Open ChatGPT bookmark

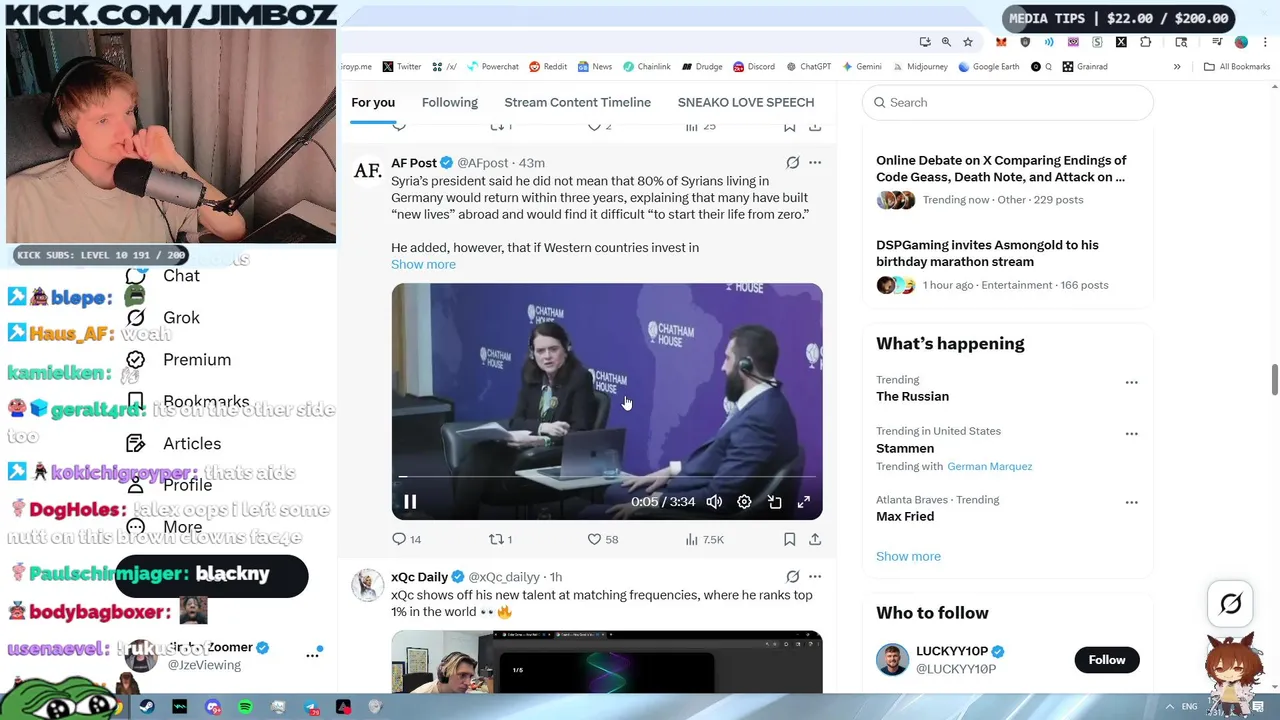point(808,66)
